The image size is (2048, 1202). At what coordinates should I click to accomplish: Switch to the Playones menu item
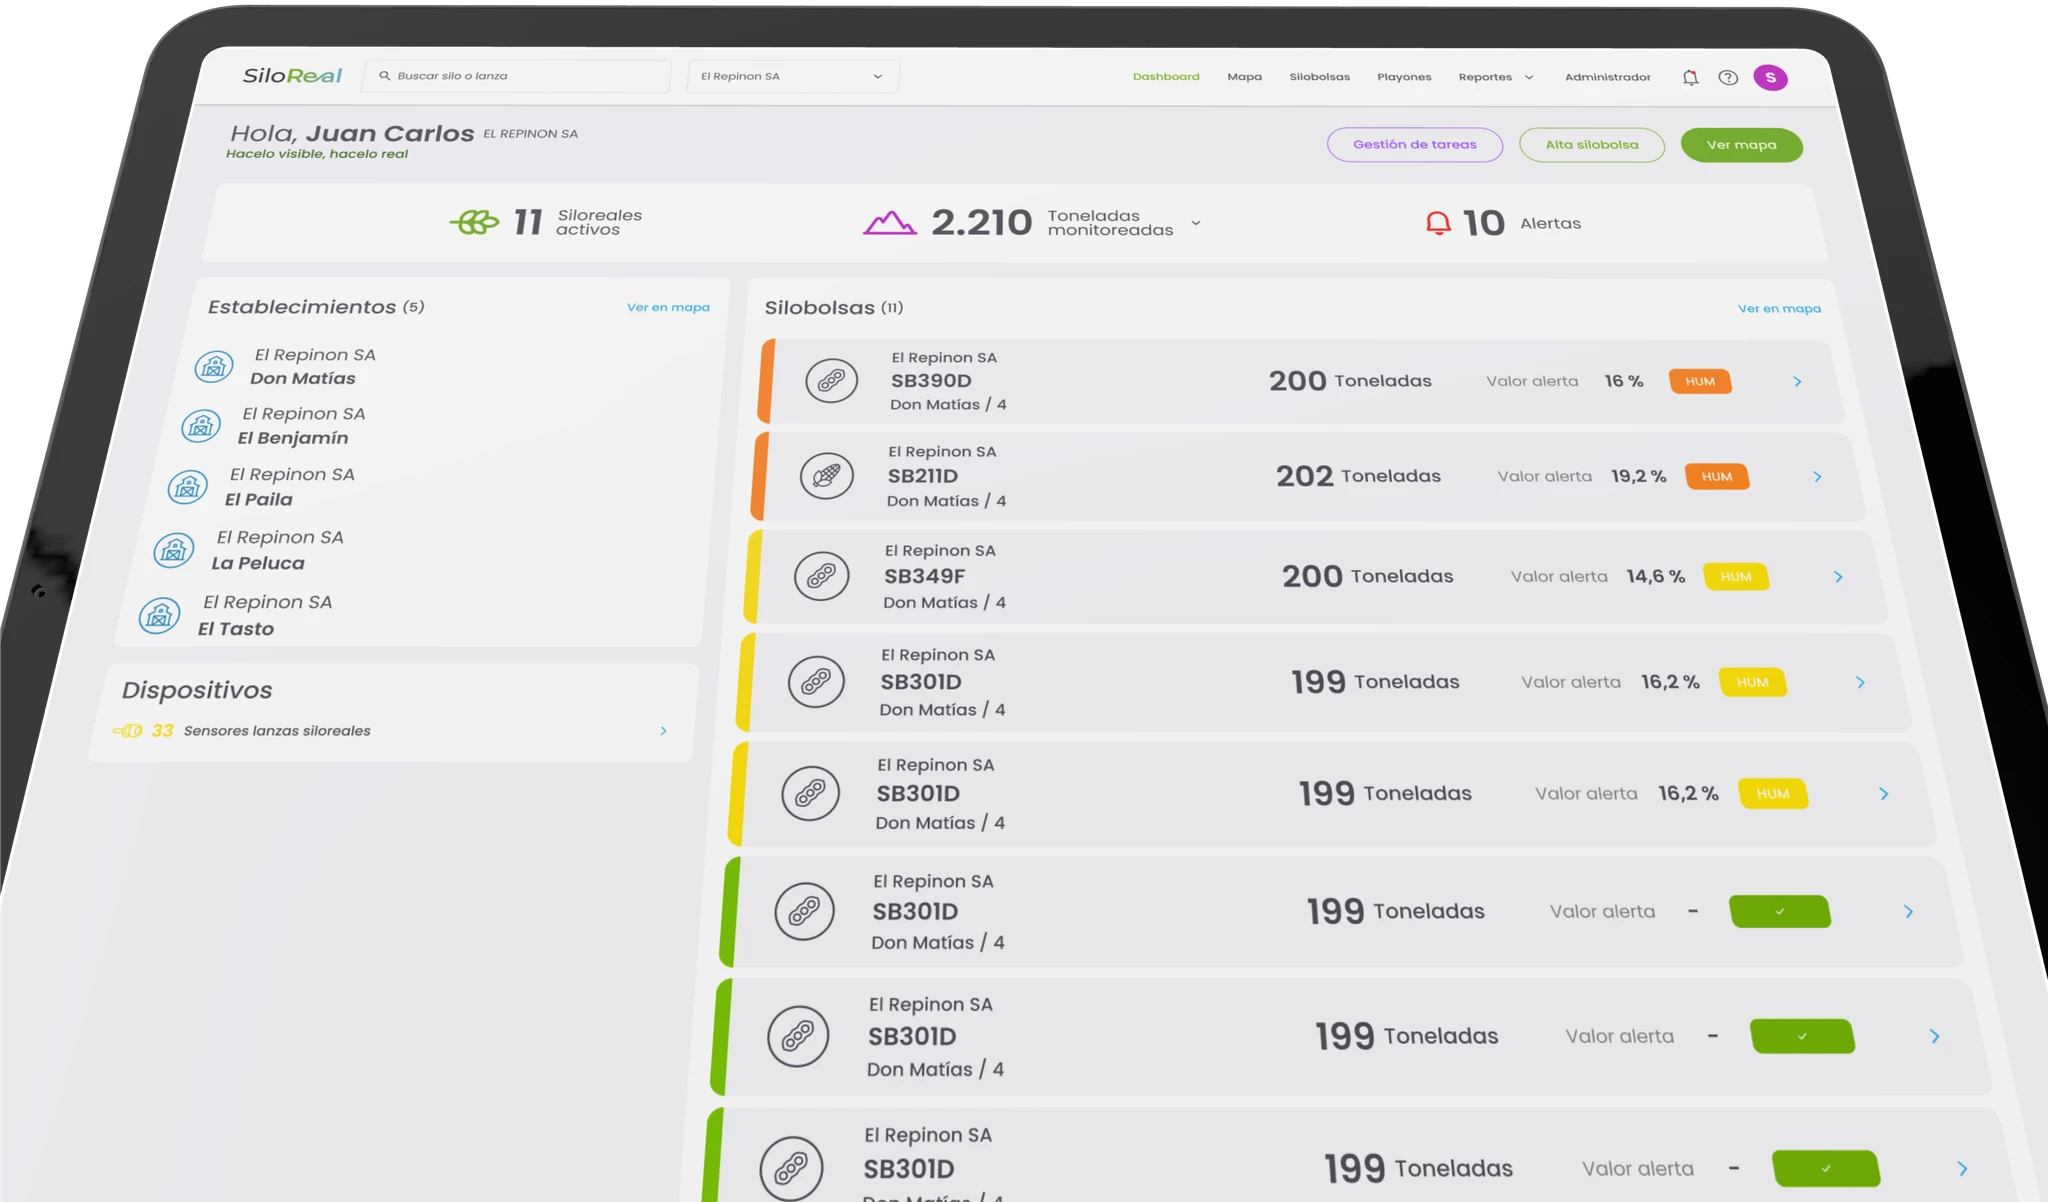click(1404, 77)
